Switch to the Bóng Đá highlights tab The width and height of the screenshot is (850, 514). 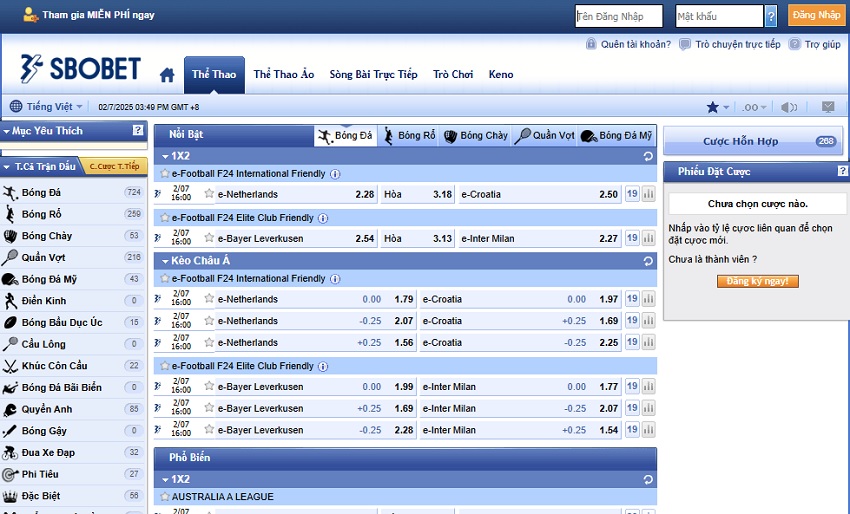click(x=345, y=136)
